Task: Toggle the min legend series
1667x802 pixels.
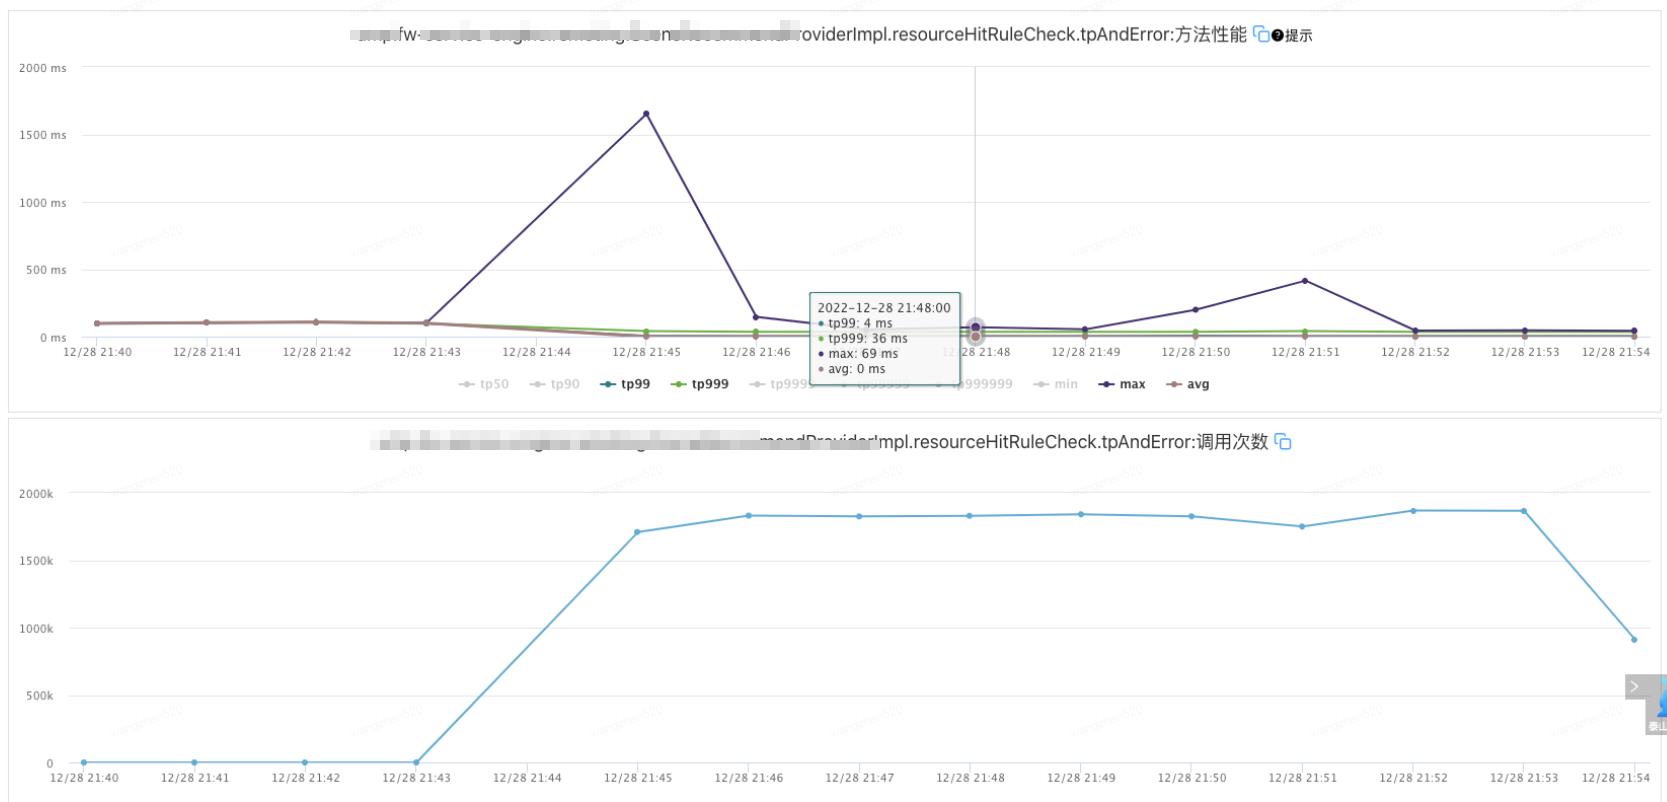Action: (x=1056, y=384)
